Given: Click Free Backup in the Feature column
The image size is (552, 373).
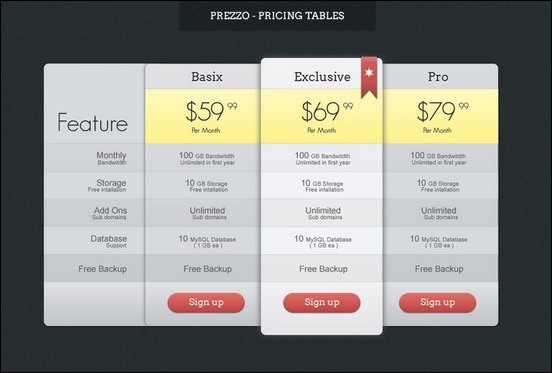Looking at the screenshot, I should (102, 269).
